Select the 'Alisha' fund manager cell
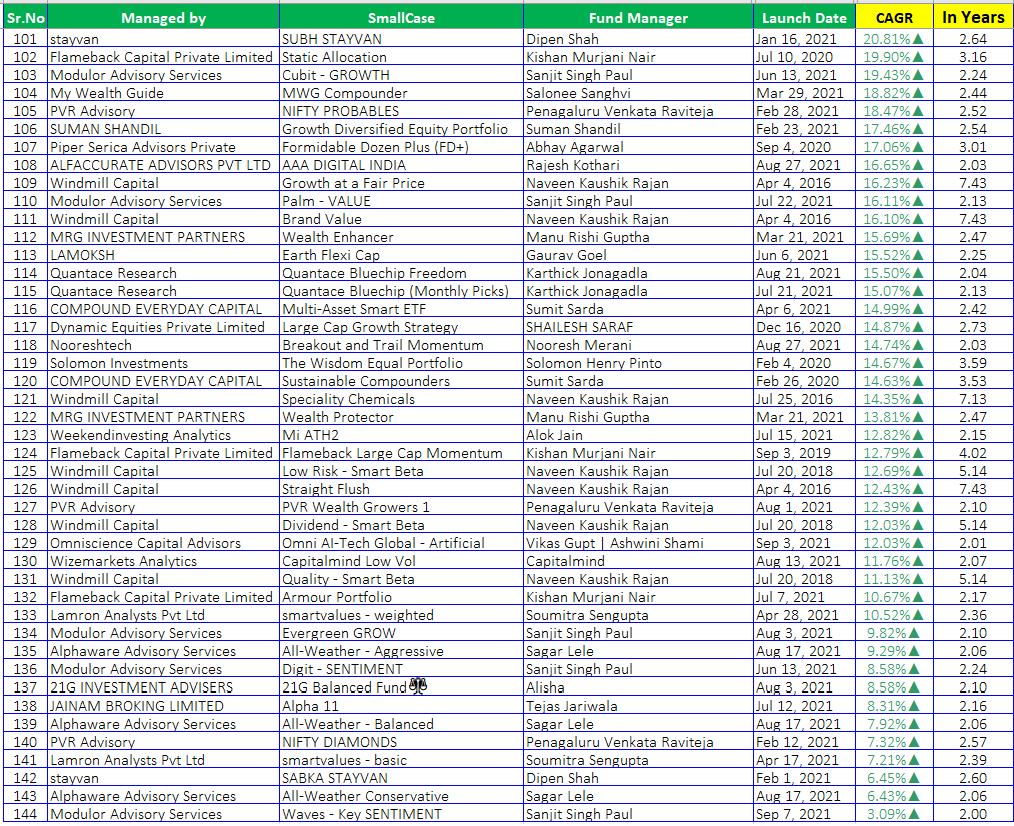Viewport: 1014px width, 826px height. pos(638,688)
